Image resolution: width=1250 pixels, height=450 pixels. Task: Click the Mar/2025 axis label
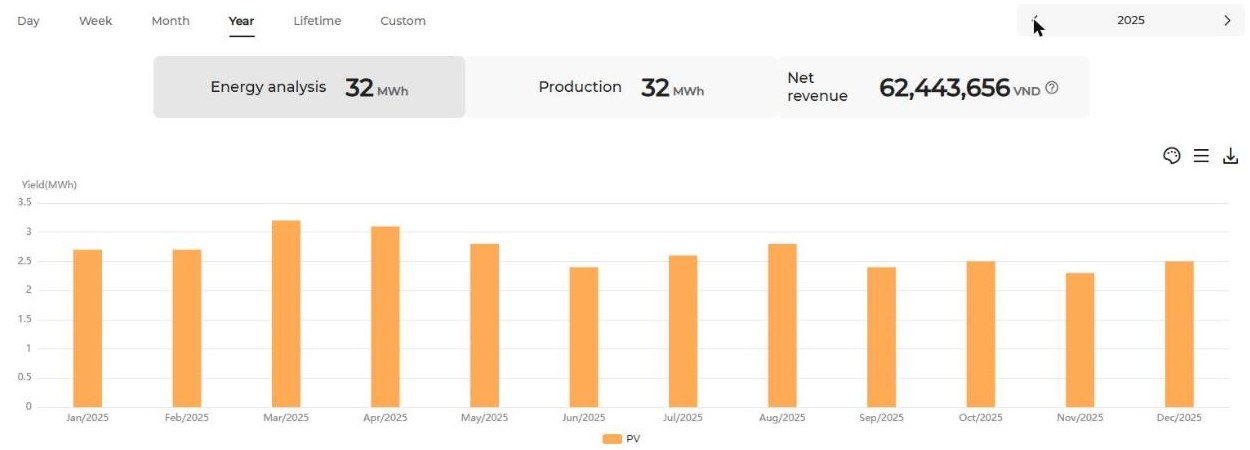click(286, 418)
